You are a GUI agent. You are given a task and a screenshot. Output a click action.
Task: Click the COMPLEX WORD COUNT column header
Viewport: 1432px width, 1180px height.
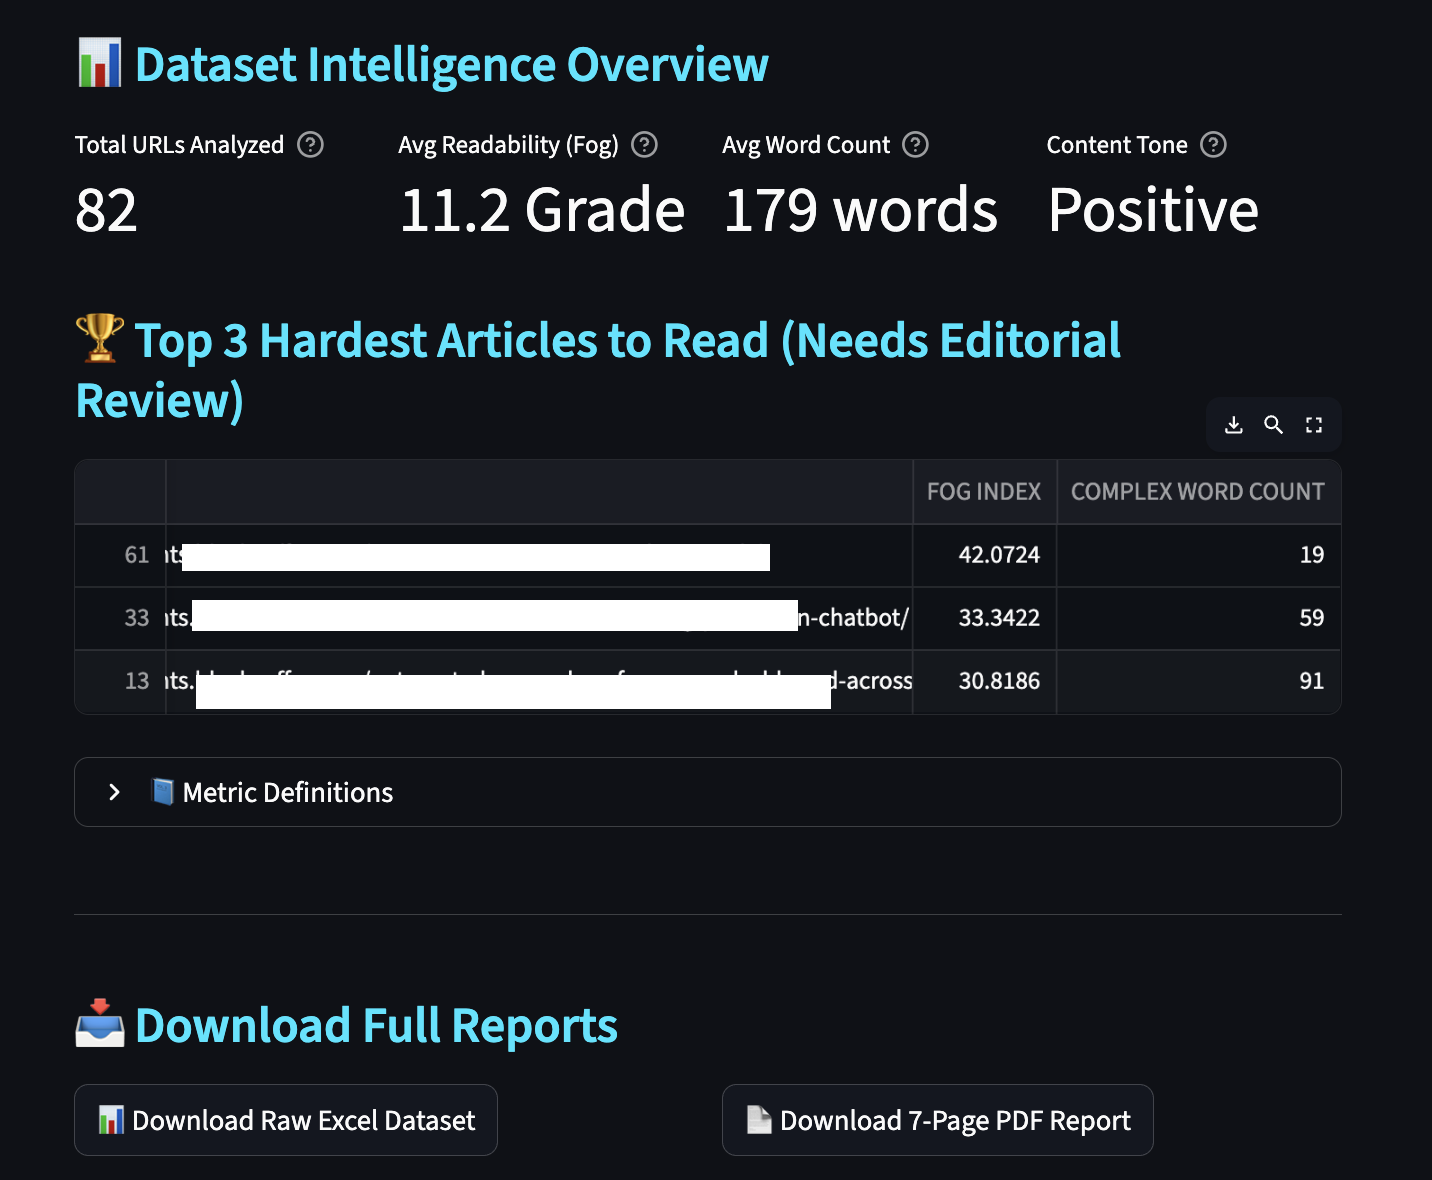tap(1197, 492)
